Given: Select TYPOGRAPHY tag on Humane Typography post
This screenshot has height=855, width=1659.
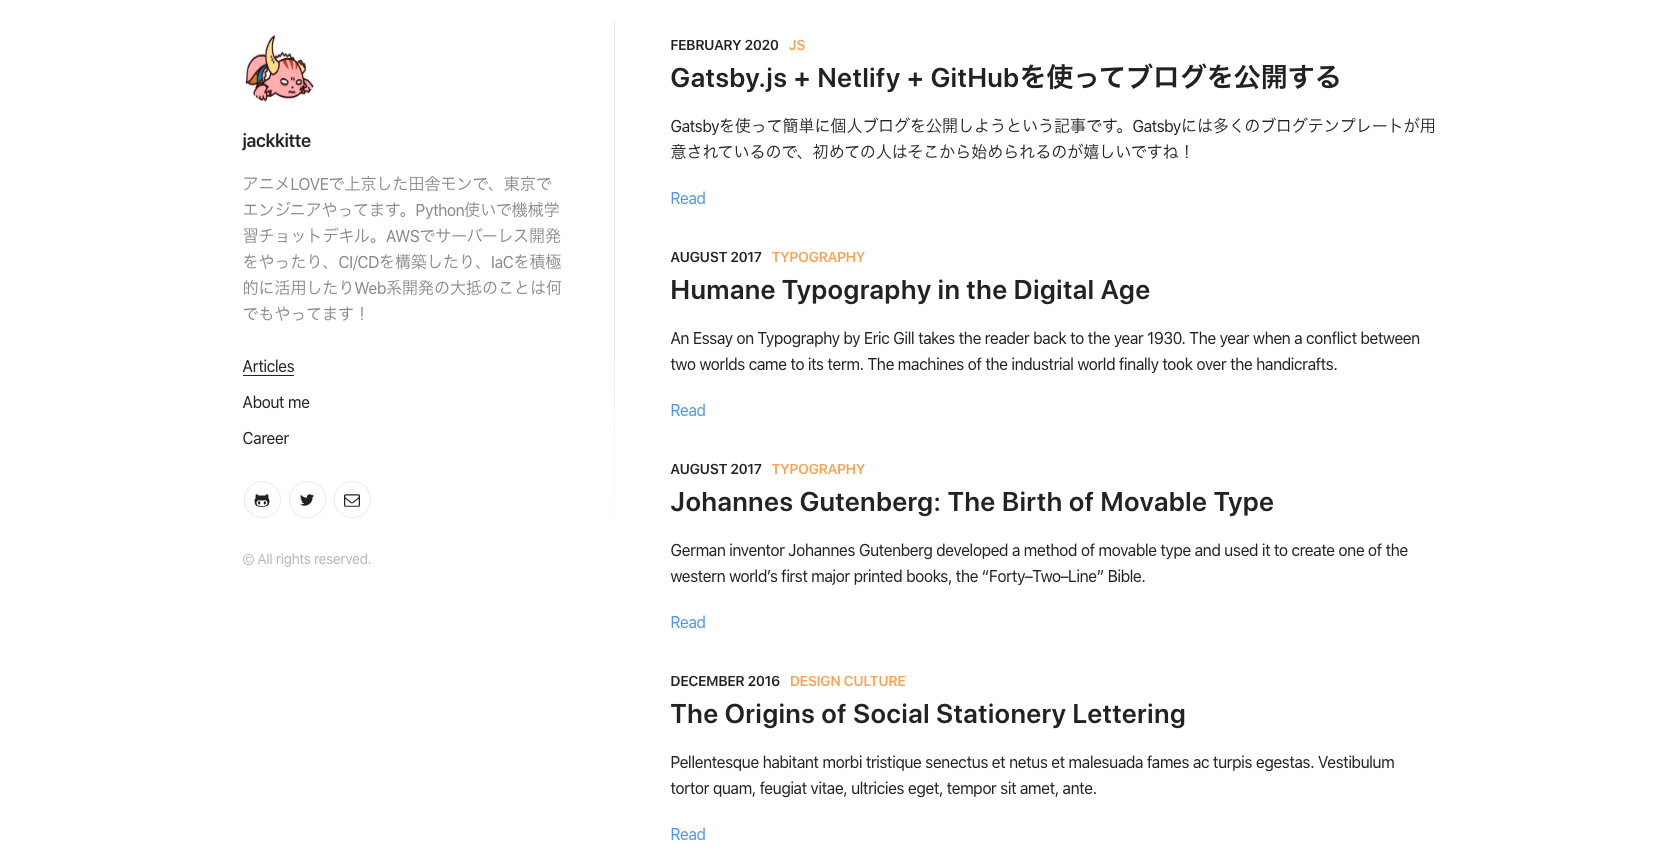Looking at the screenshot, I should (818, 258).
